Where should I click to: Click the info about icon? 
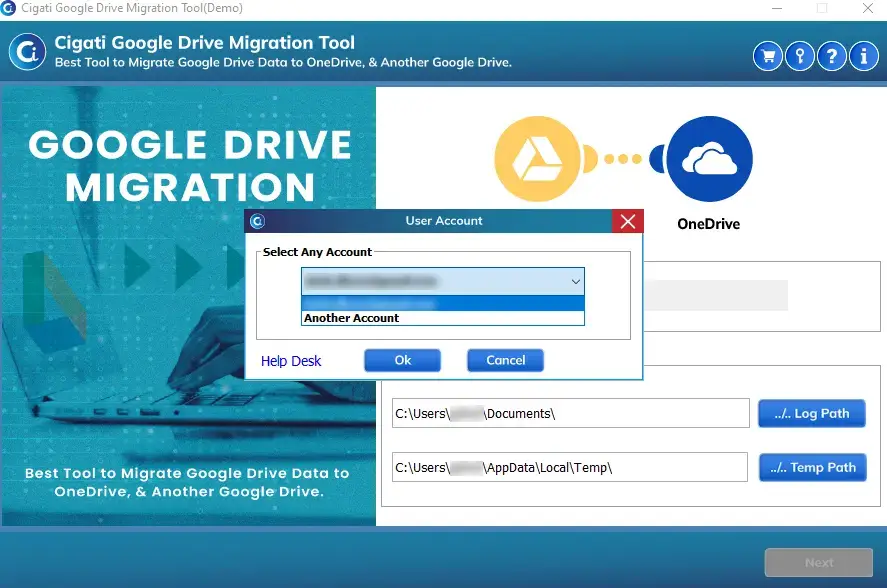(863, 56)
